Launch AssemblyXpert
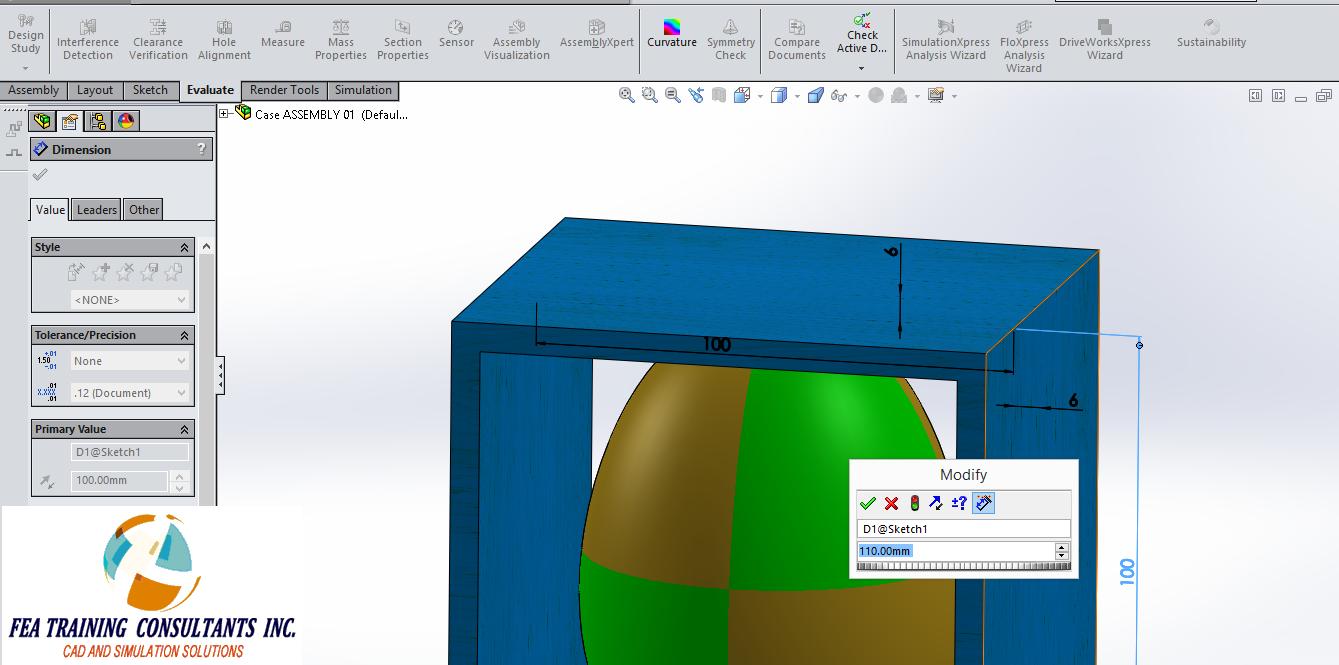 [x=596, y=34]
